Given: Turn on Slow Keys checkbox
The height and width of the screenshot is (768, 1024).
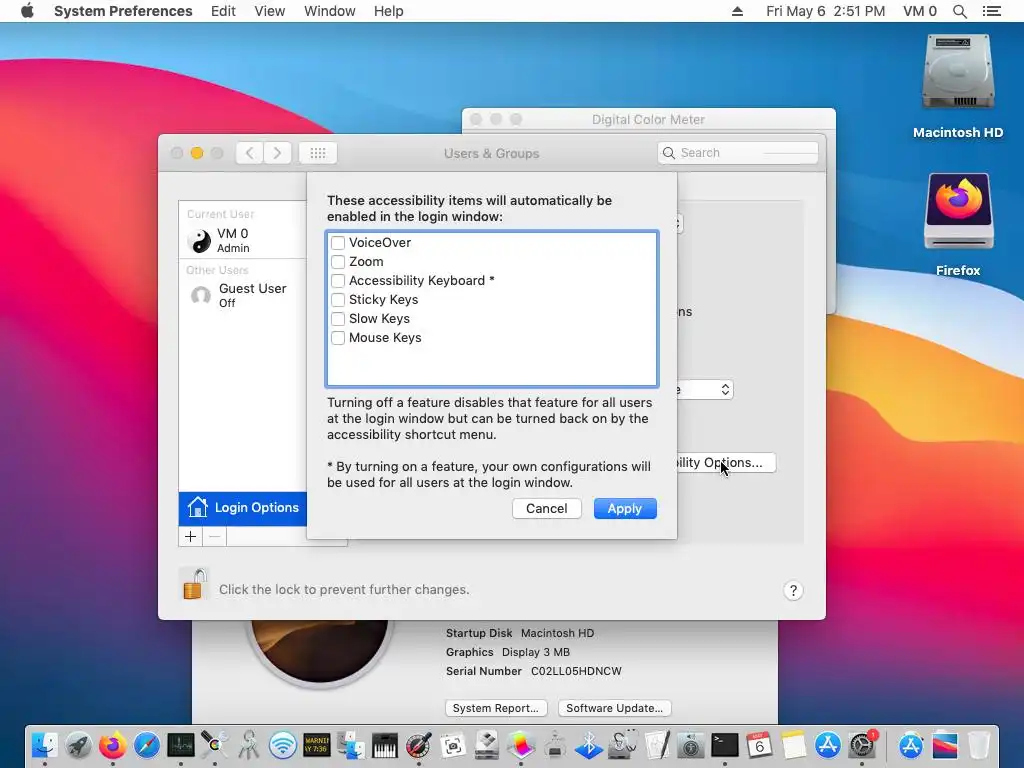Looking at the screenshot, I should point(338,319).
